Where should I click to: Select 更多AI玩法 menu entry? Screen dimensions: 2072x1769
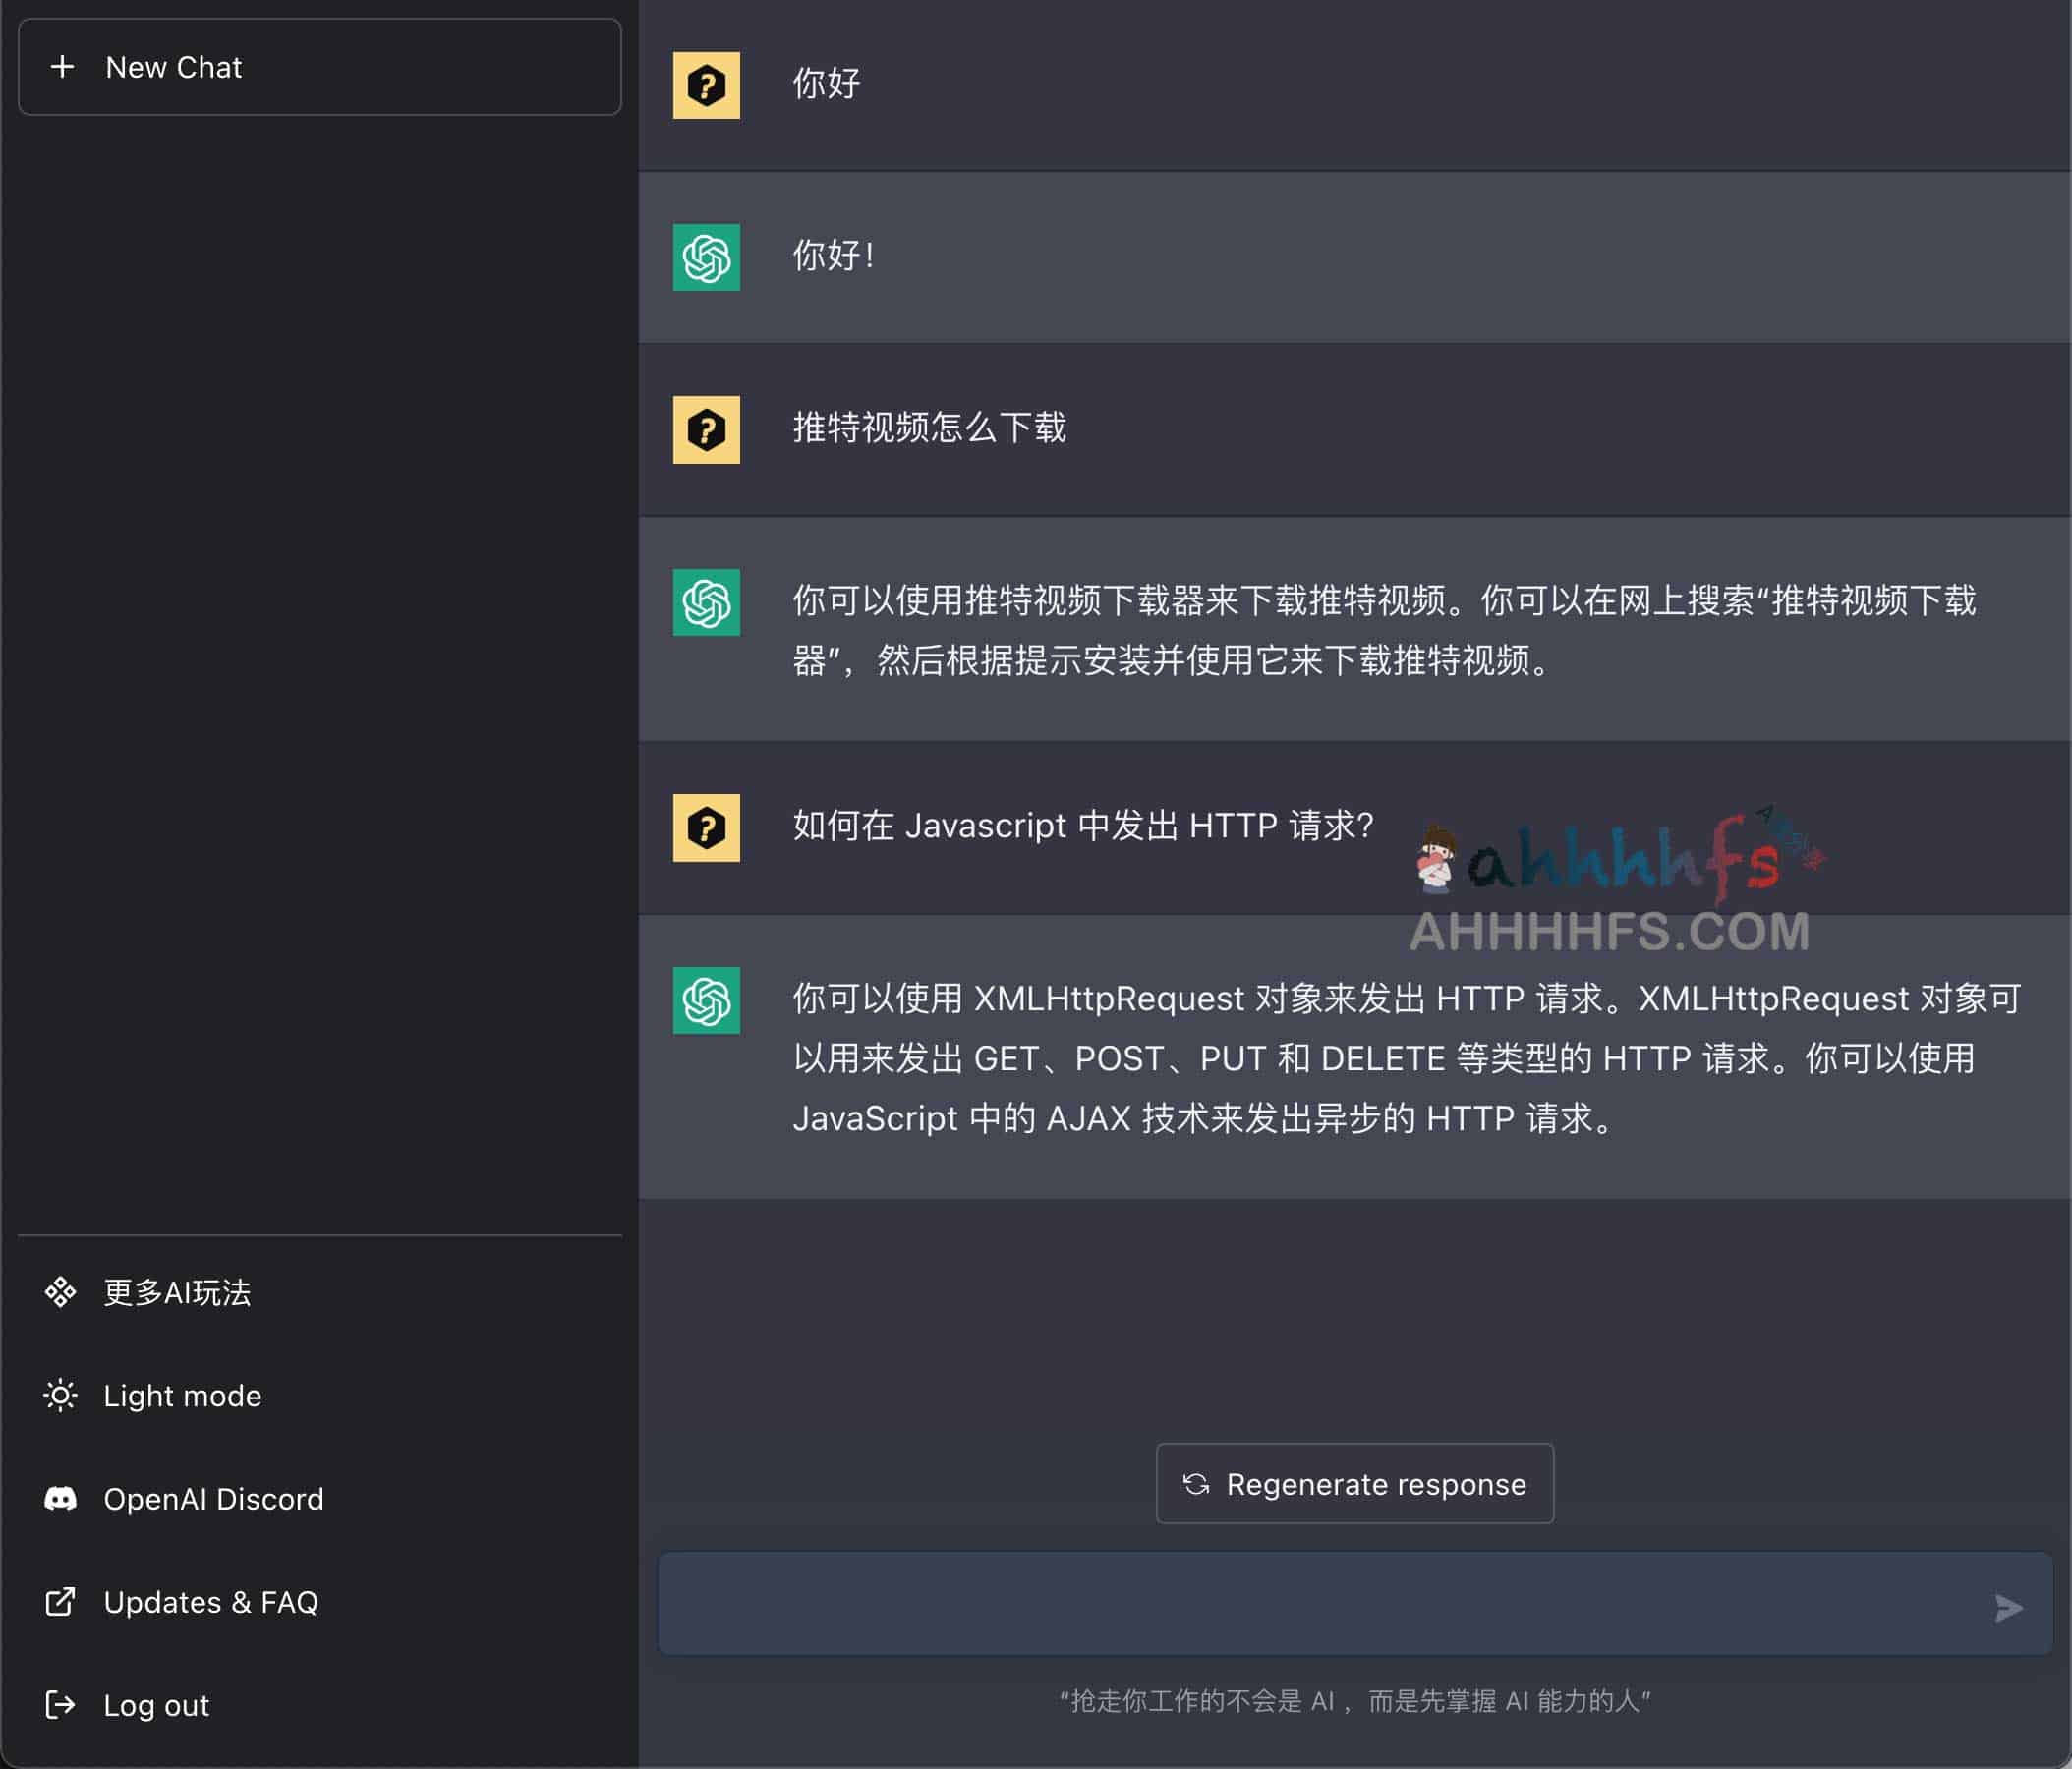(177, 1293)
